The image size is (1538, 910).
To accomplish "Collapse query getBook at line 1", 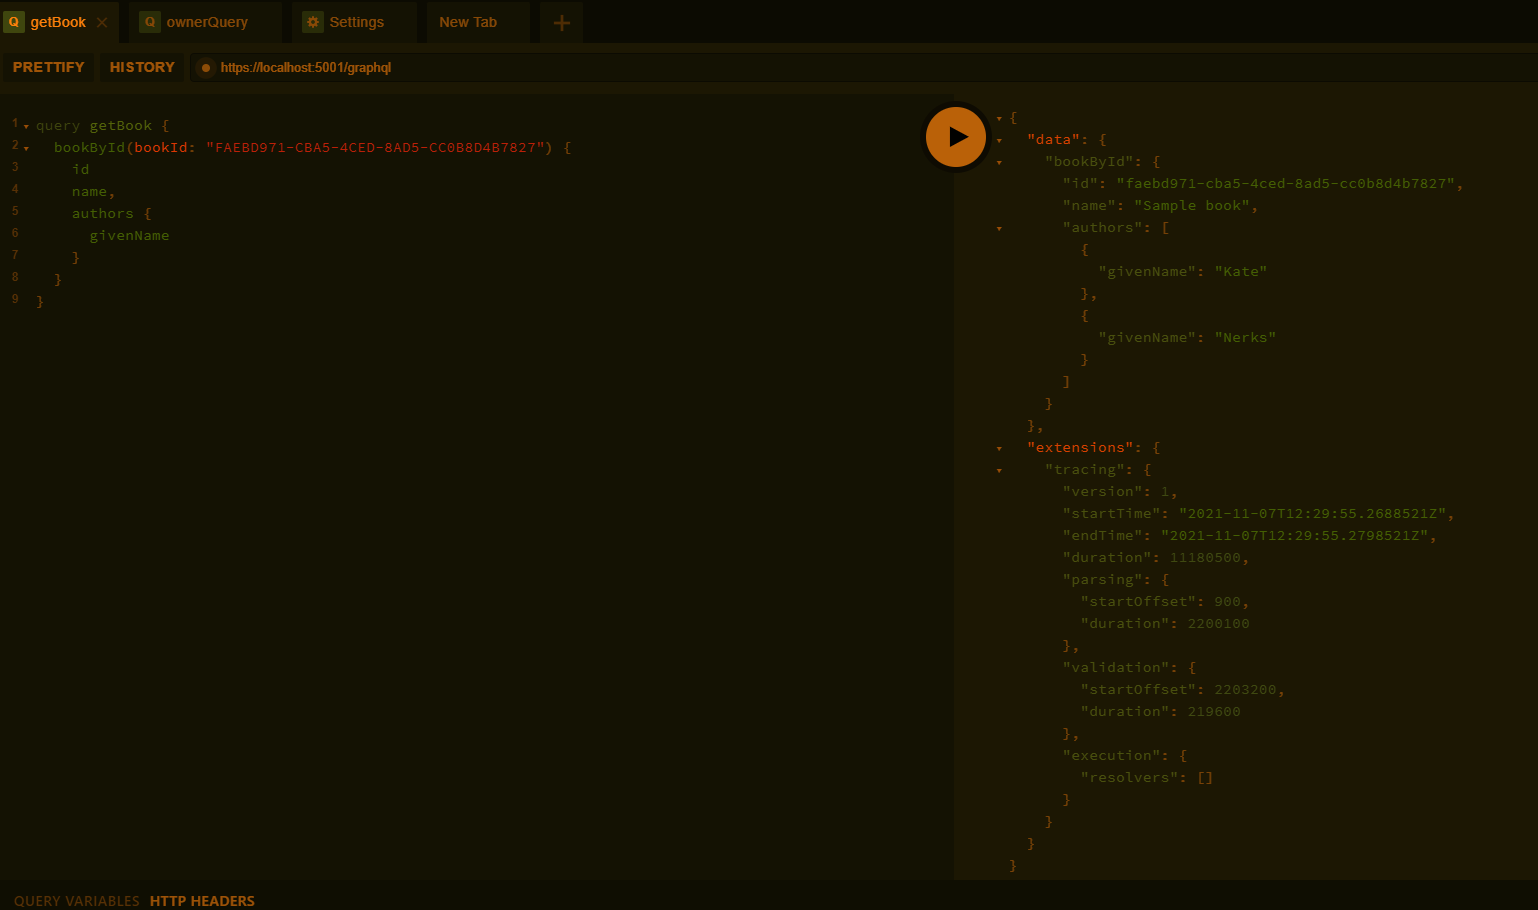I will pos(26,127).
